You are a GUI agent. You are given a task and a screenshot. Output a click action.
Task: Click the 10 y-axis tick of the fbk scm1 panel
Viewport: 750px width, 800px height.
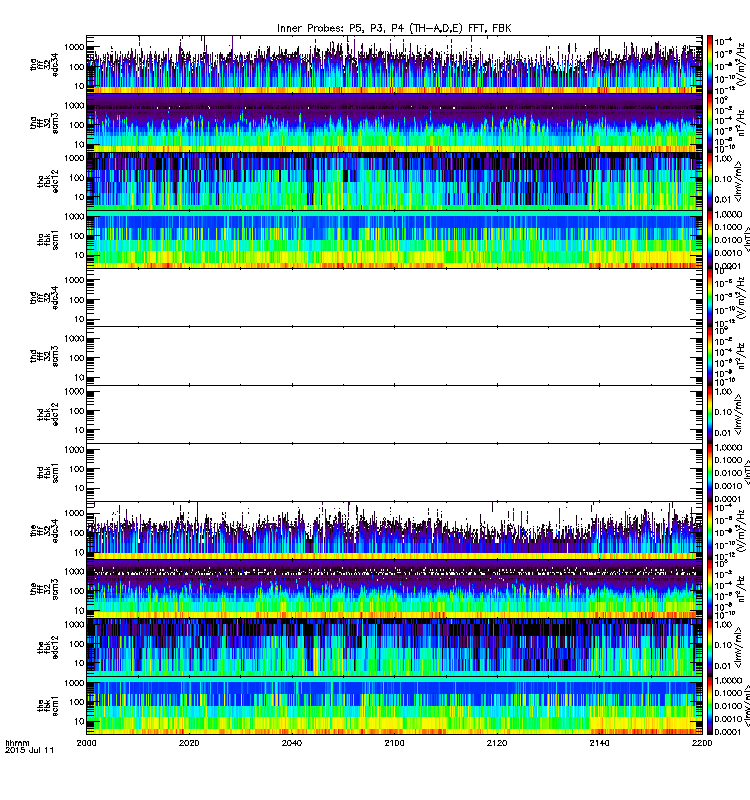point(79,721)
